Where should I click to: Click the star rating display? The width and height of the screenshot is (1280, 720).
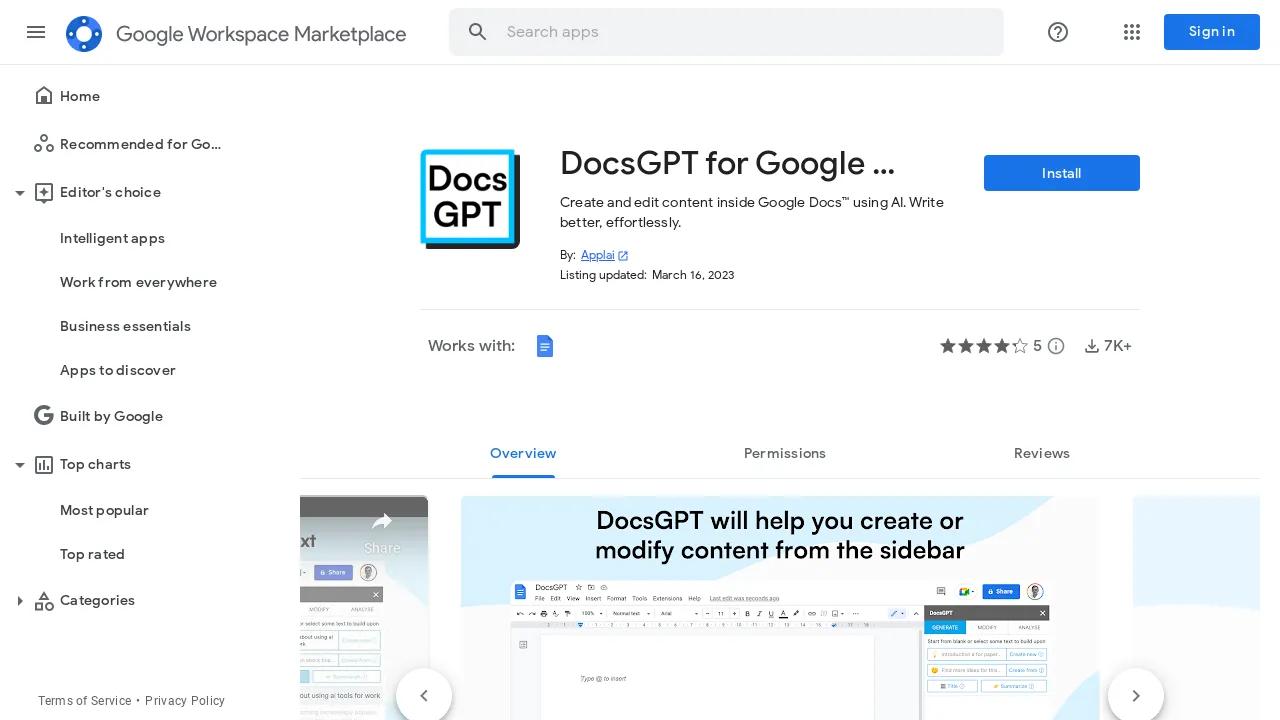point(984,346)
